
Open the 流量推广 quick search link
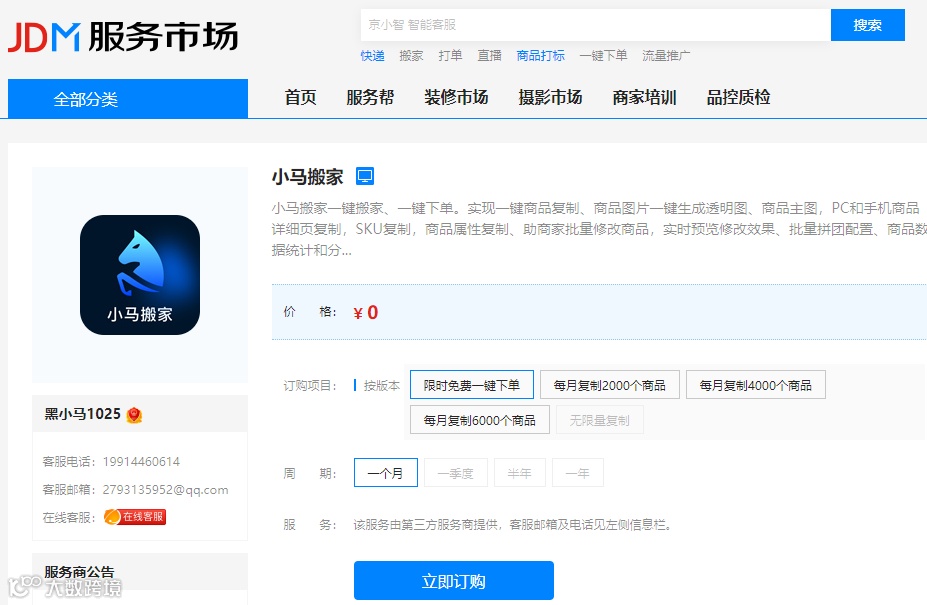point(666,56)
